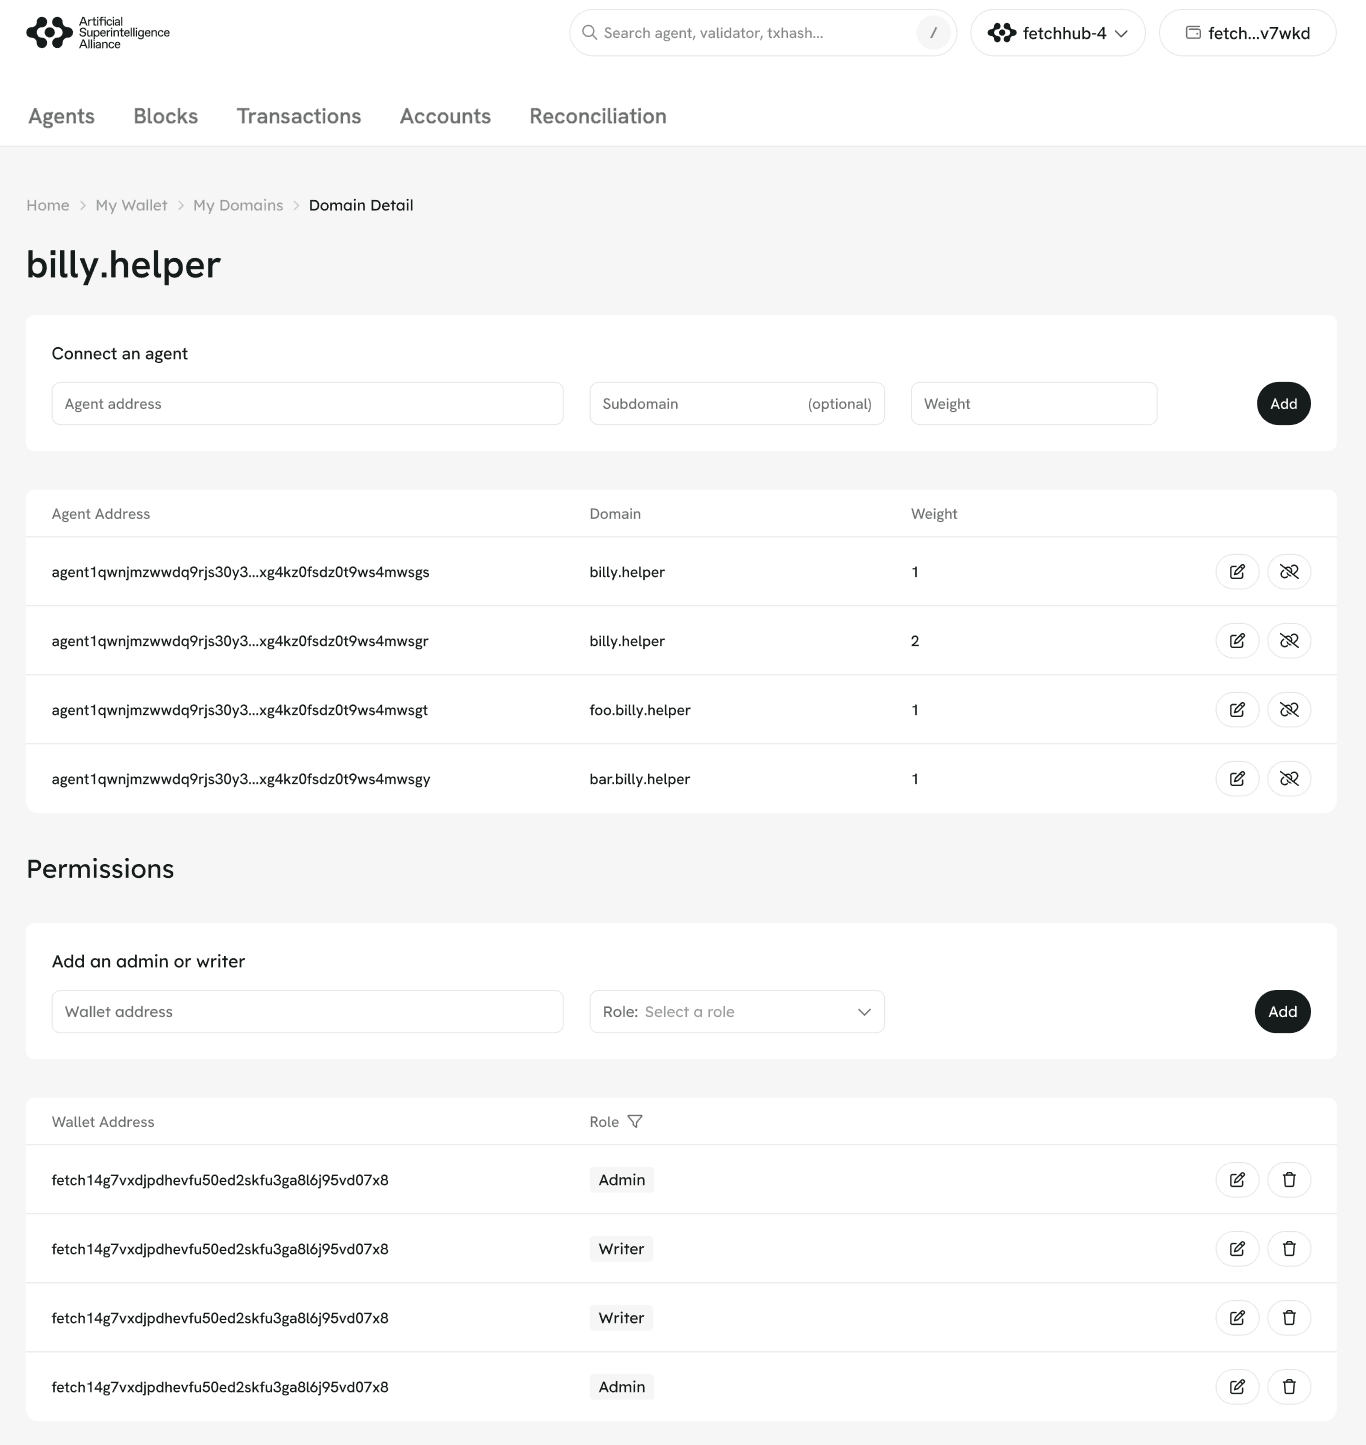Viewport: 1366px width, 1445px height.
Task: Click the Agent address input field
Action: pos(307,404)
